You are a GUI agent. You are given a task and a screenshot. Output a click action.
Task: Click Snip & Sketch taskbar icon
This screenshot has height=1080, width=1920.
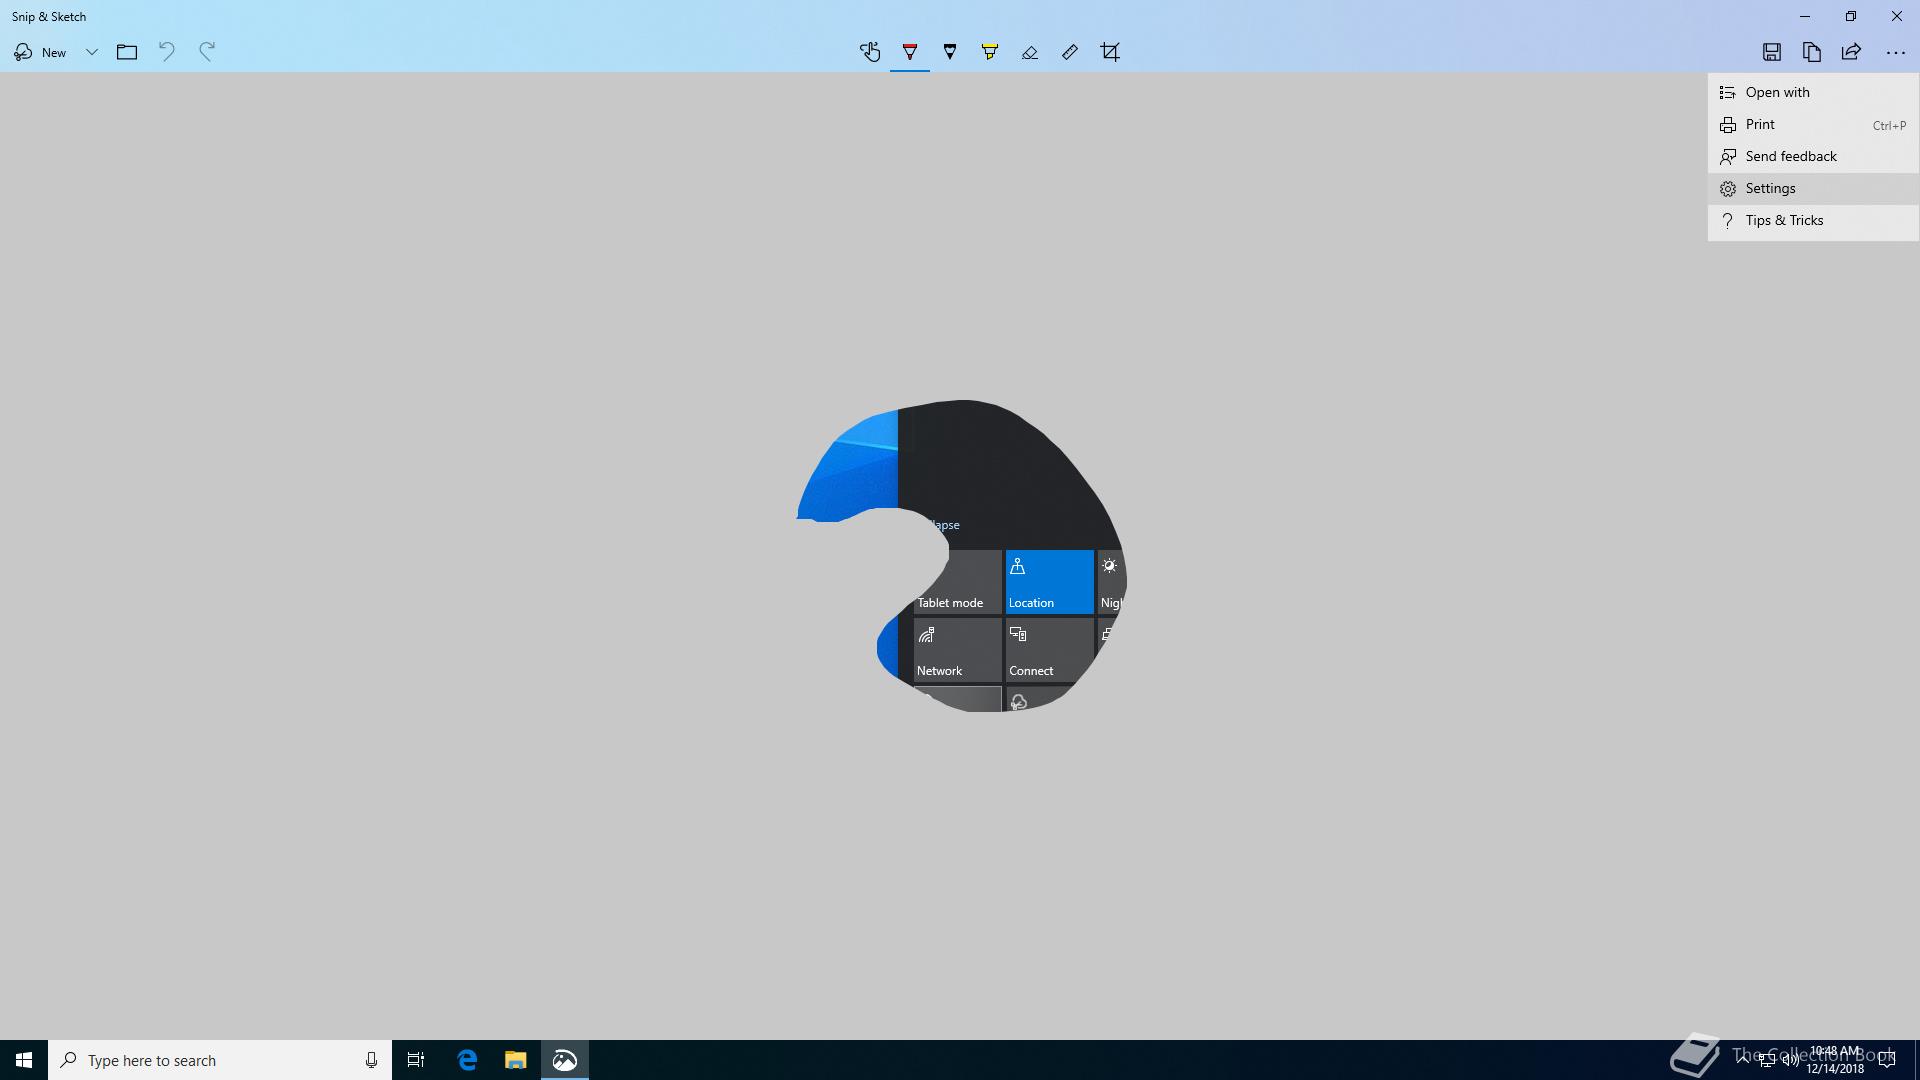pyautogui.click(x=565, y=1060)
